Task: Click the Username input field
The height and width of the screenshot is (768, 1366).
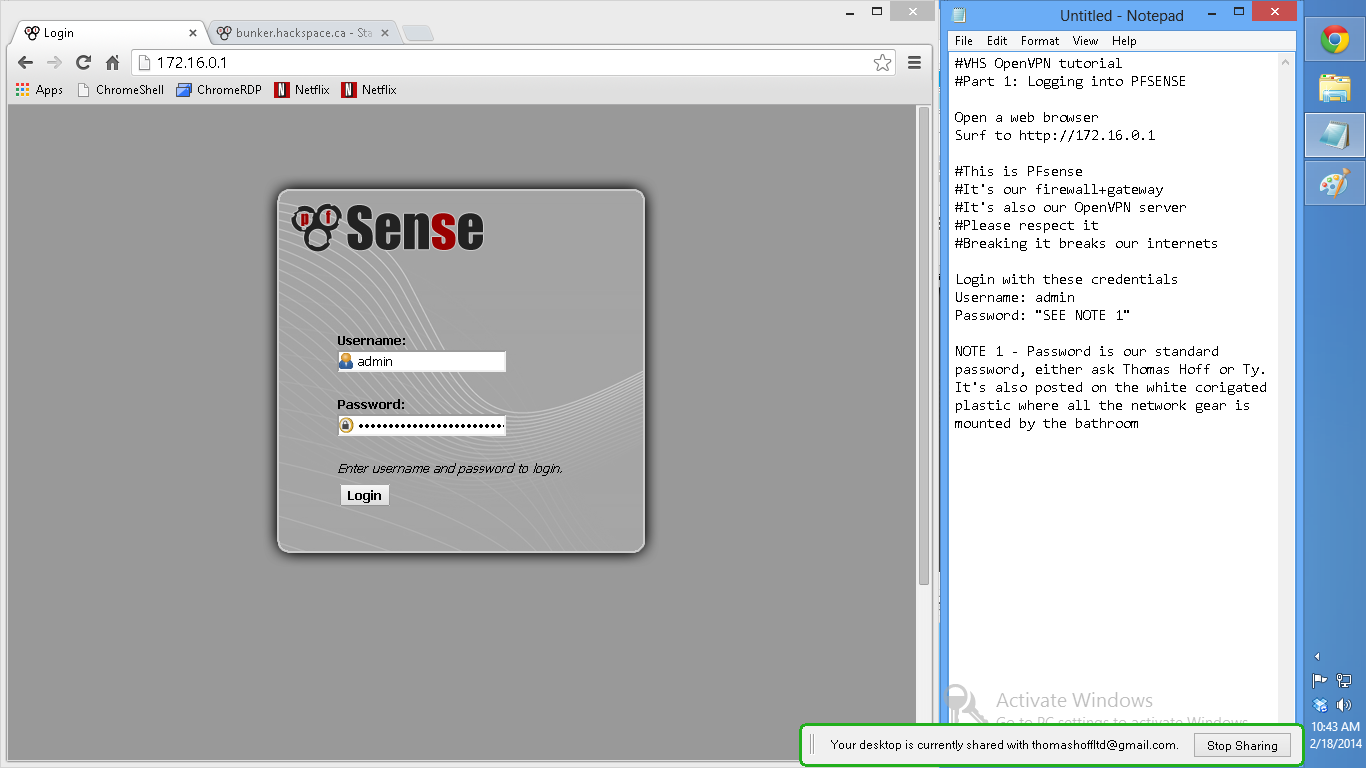Action: click(430, 362)
